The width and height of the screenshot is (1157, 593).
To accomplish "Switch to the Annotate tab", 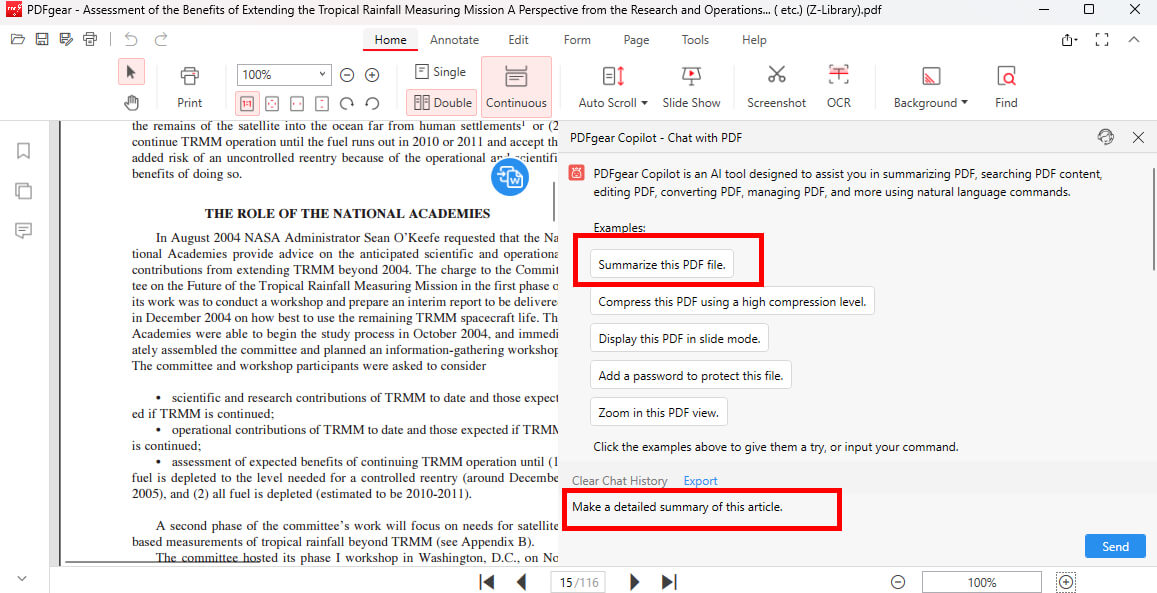I will pos(454,40).
